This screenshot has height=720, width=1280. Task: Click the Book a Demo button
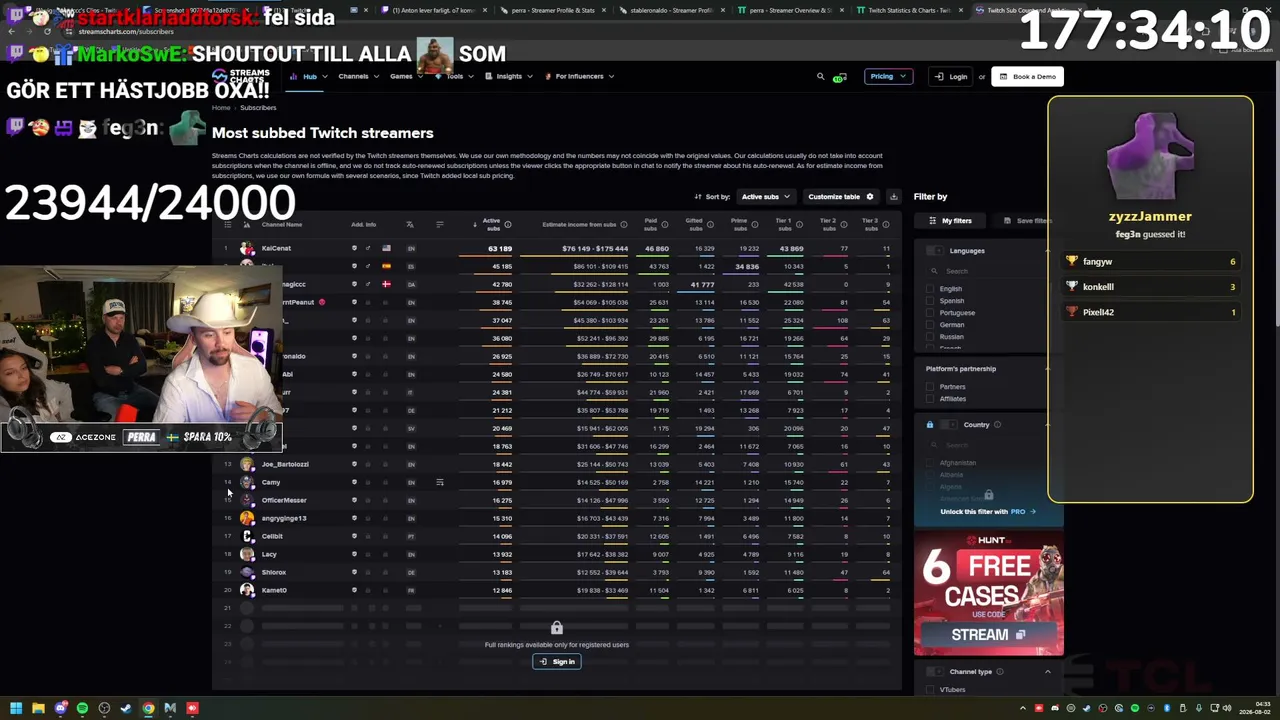[1027, 77]
